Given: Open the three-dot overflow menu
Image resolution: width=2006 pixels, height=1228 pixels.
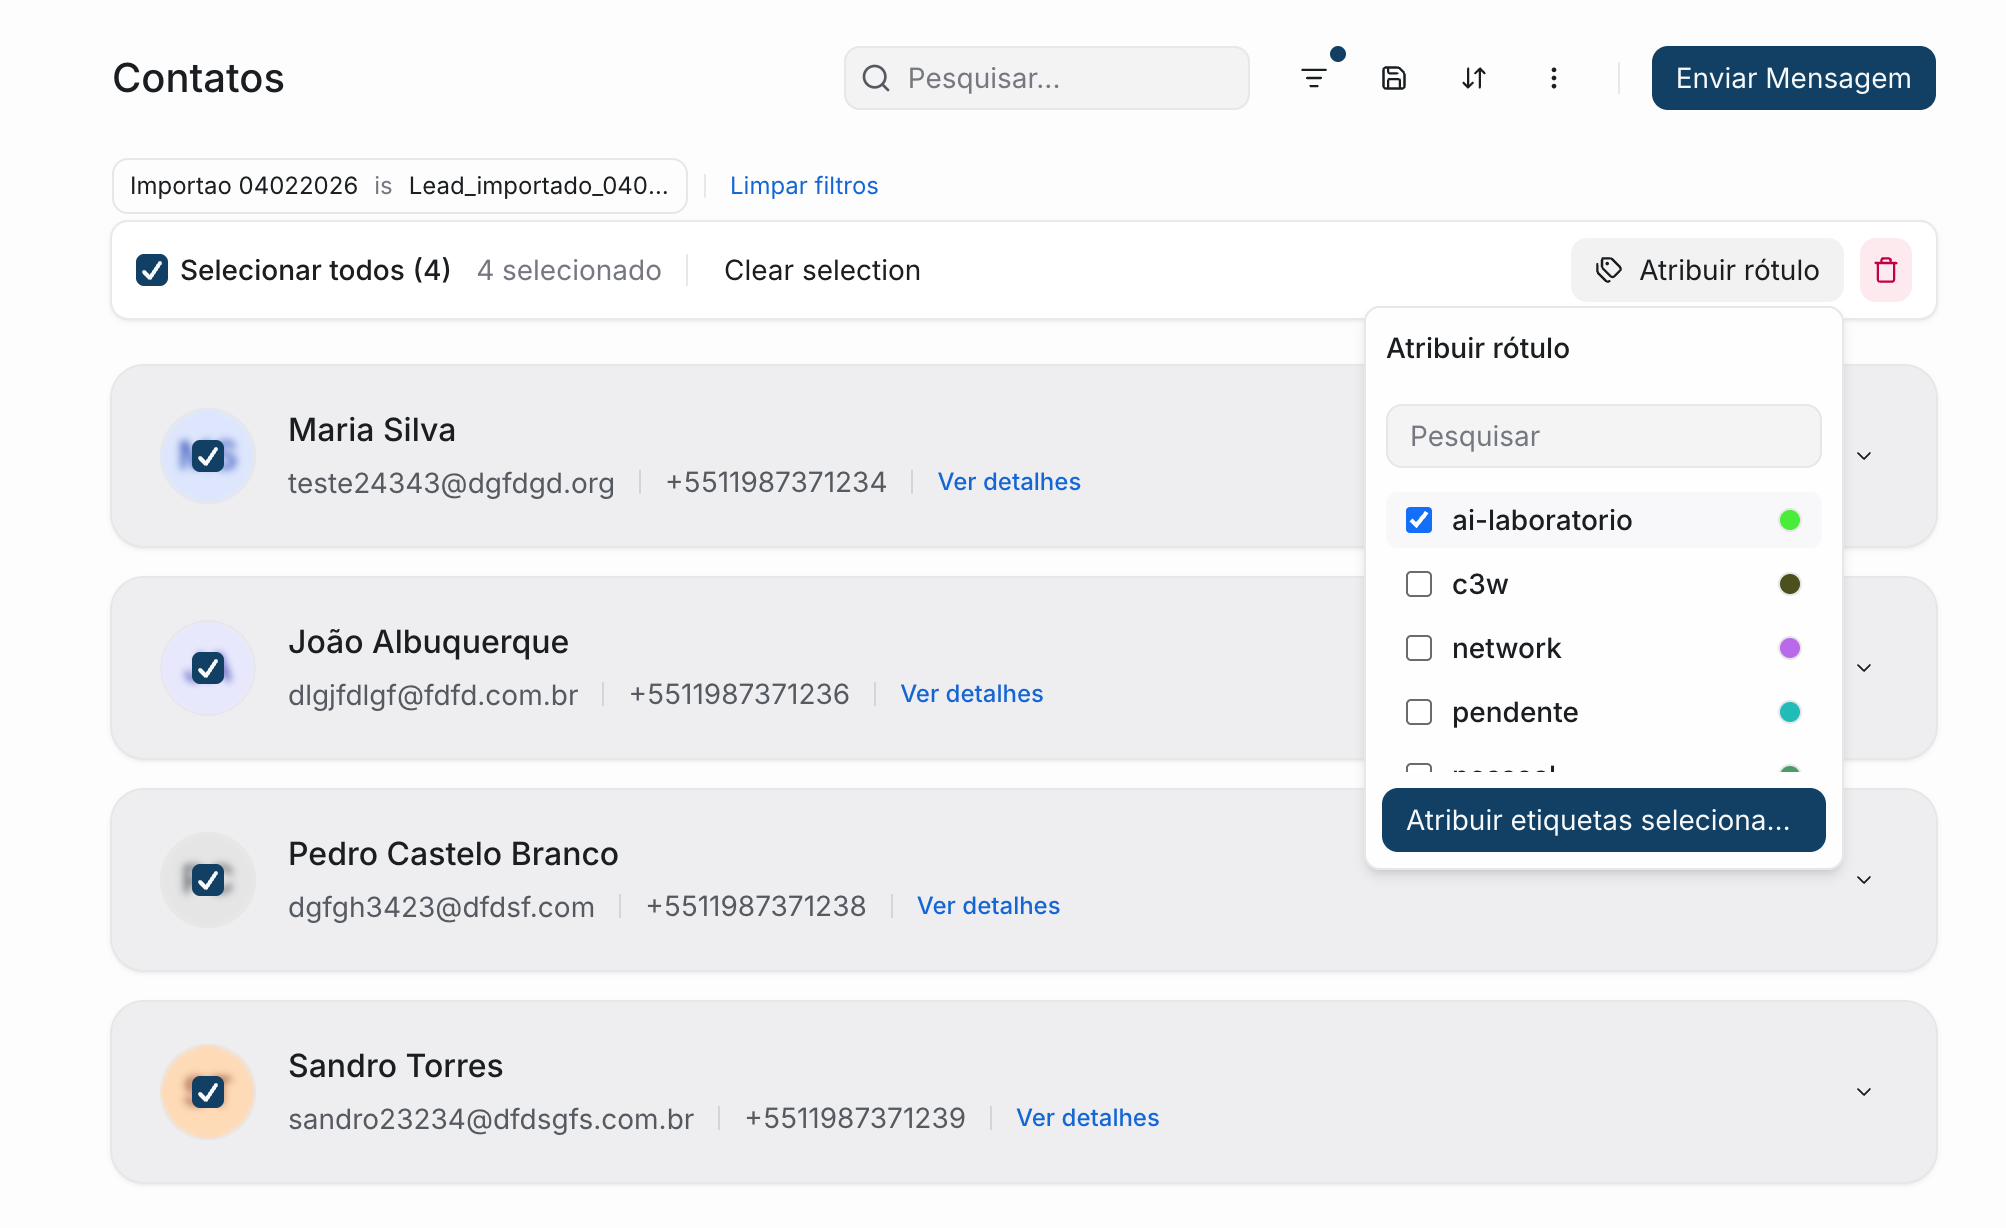Looking at the screenshot, I should (1553, 78).
